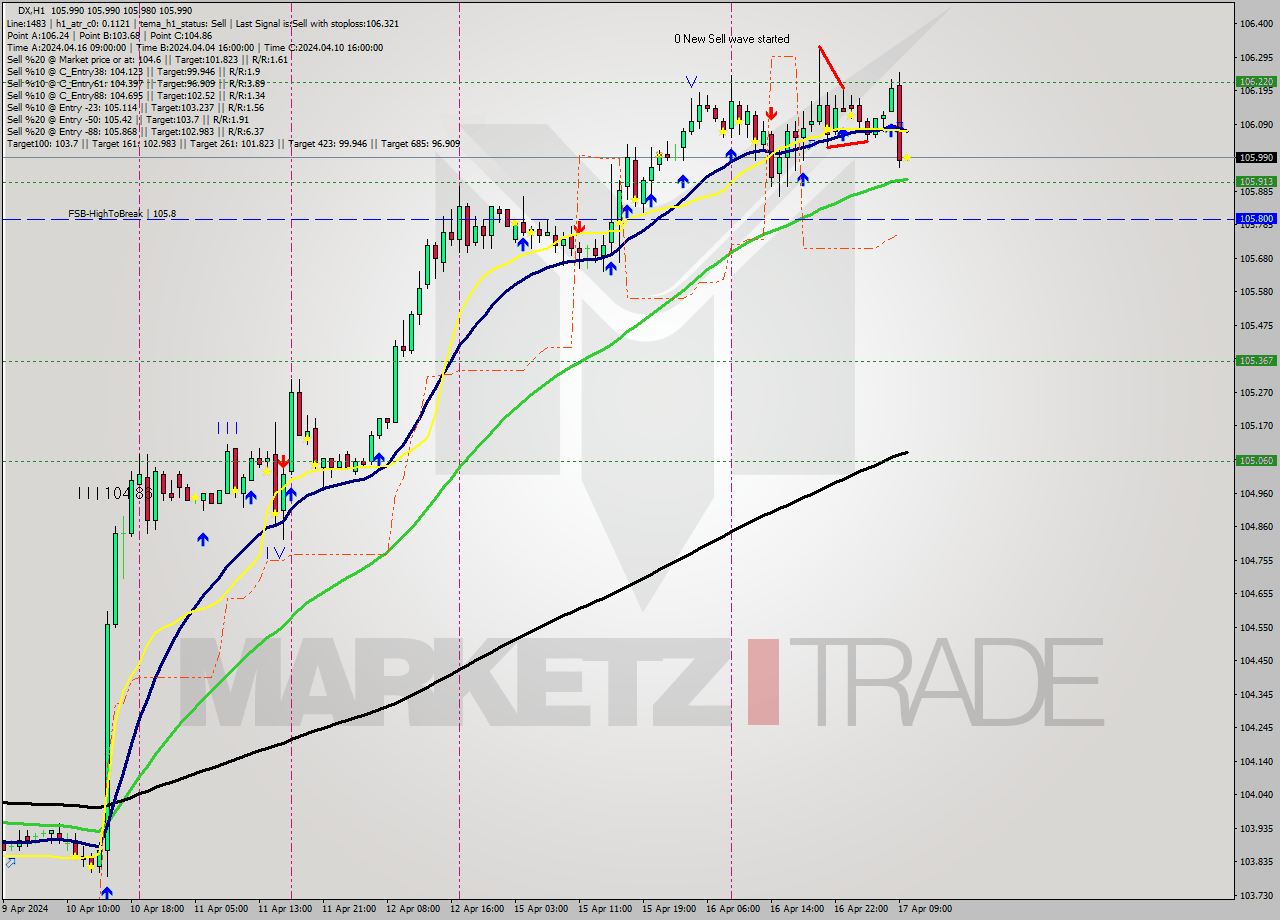Image resolution: width=1280 pixels, height=920 pixels.
Task: Click the '16 Apr 14:00' time label
Action: click(x=799, y=909)
